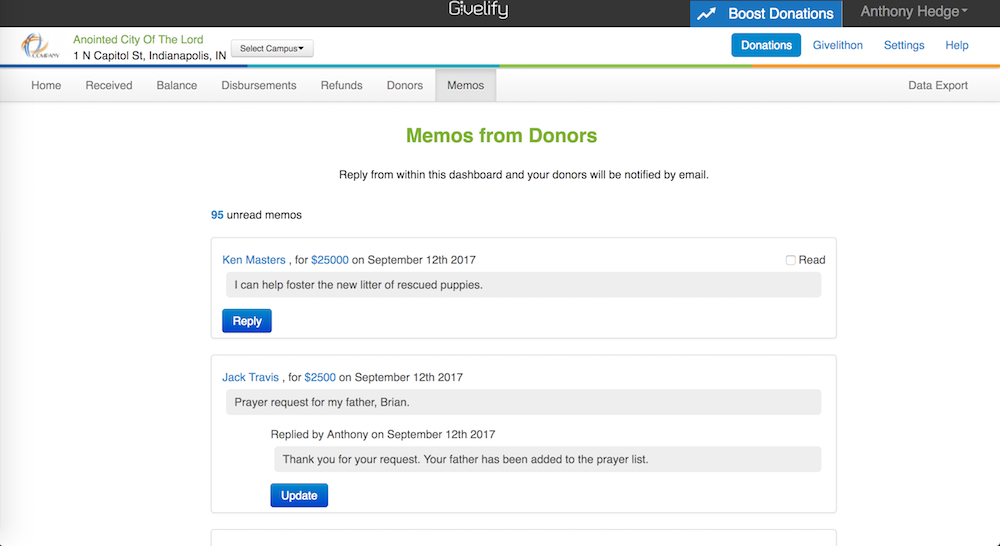Open the Settings menu item
The height and width of the screenshot is (546, 1000).
tap(903, 45)
